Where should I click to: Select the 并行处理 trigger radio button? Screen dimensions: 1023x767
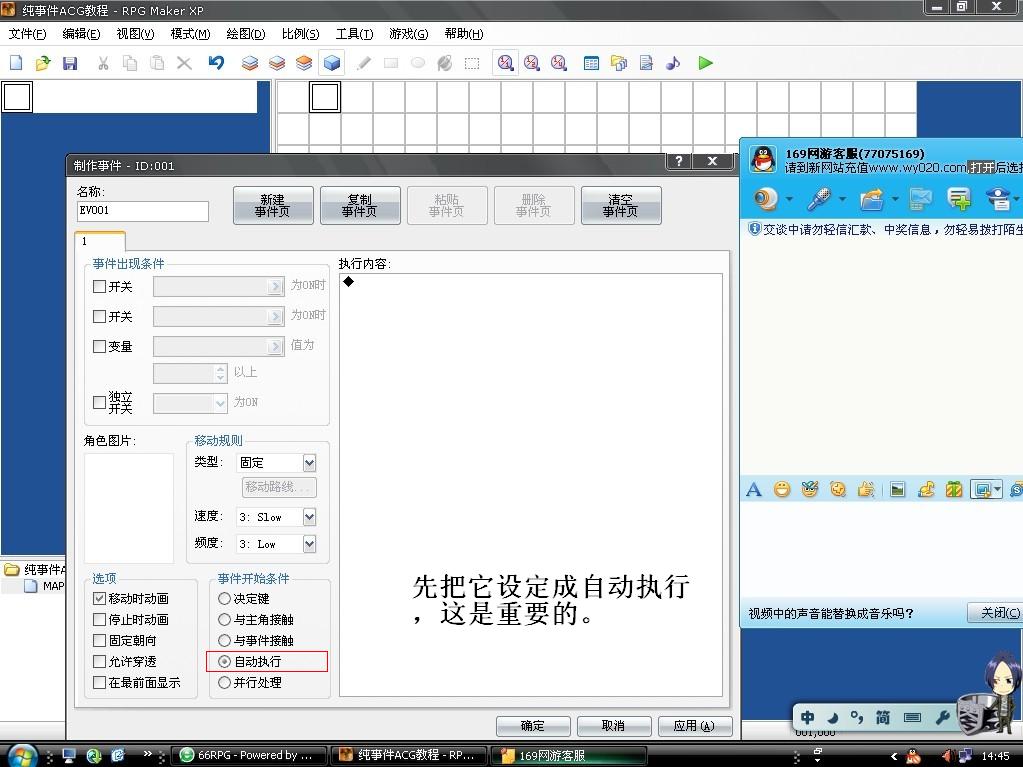pyautogui.click(x=224, y=682)
